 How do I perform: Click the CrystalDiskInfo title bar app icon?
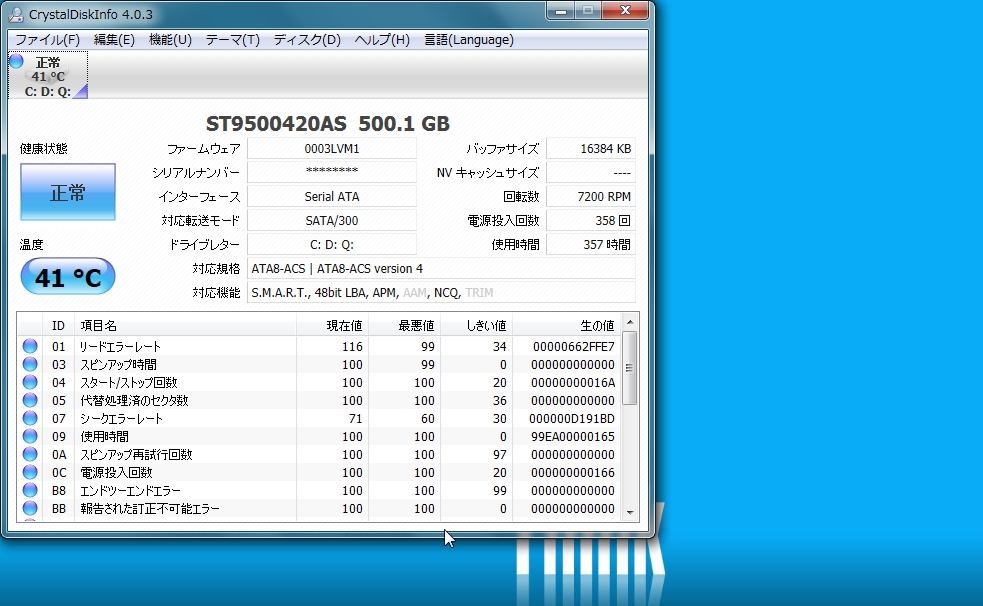tap(16, 14)
